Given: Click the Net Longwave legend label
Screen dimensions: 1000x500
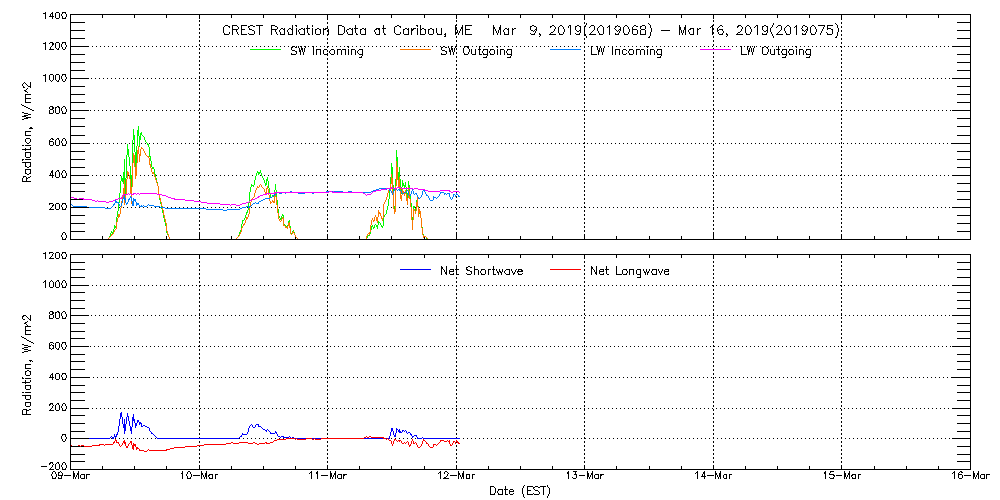Looking at the screenshot, I should pos(630,271).
